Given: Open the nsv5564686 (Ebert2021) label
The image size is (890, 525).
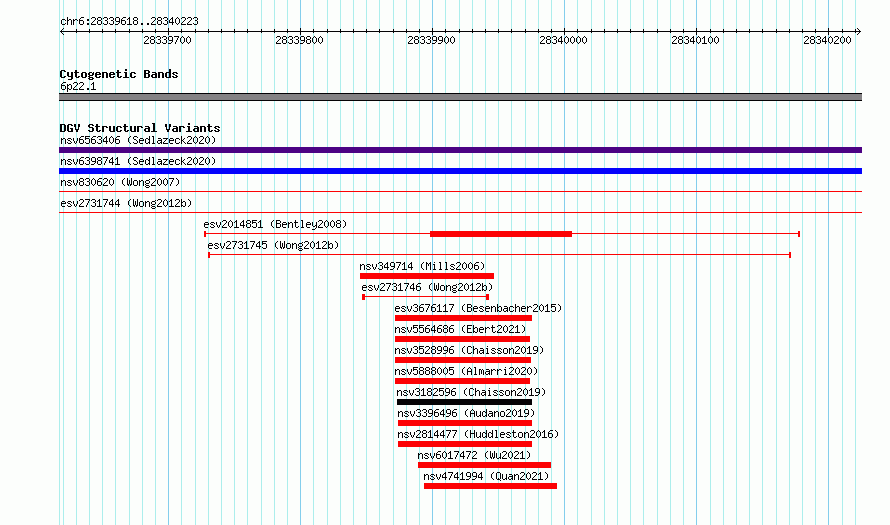Looking at the screenshot, I should coord(460,329).
